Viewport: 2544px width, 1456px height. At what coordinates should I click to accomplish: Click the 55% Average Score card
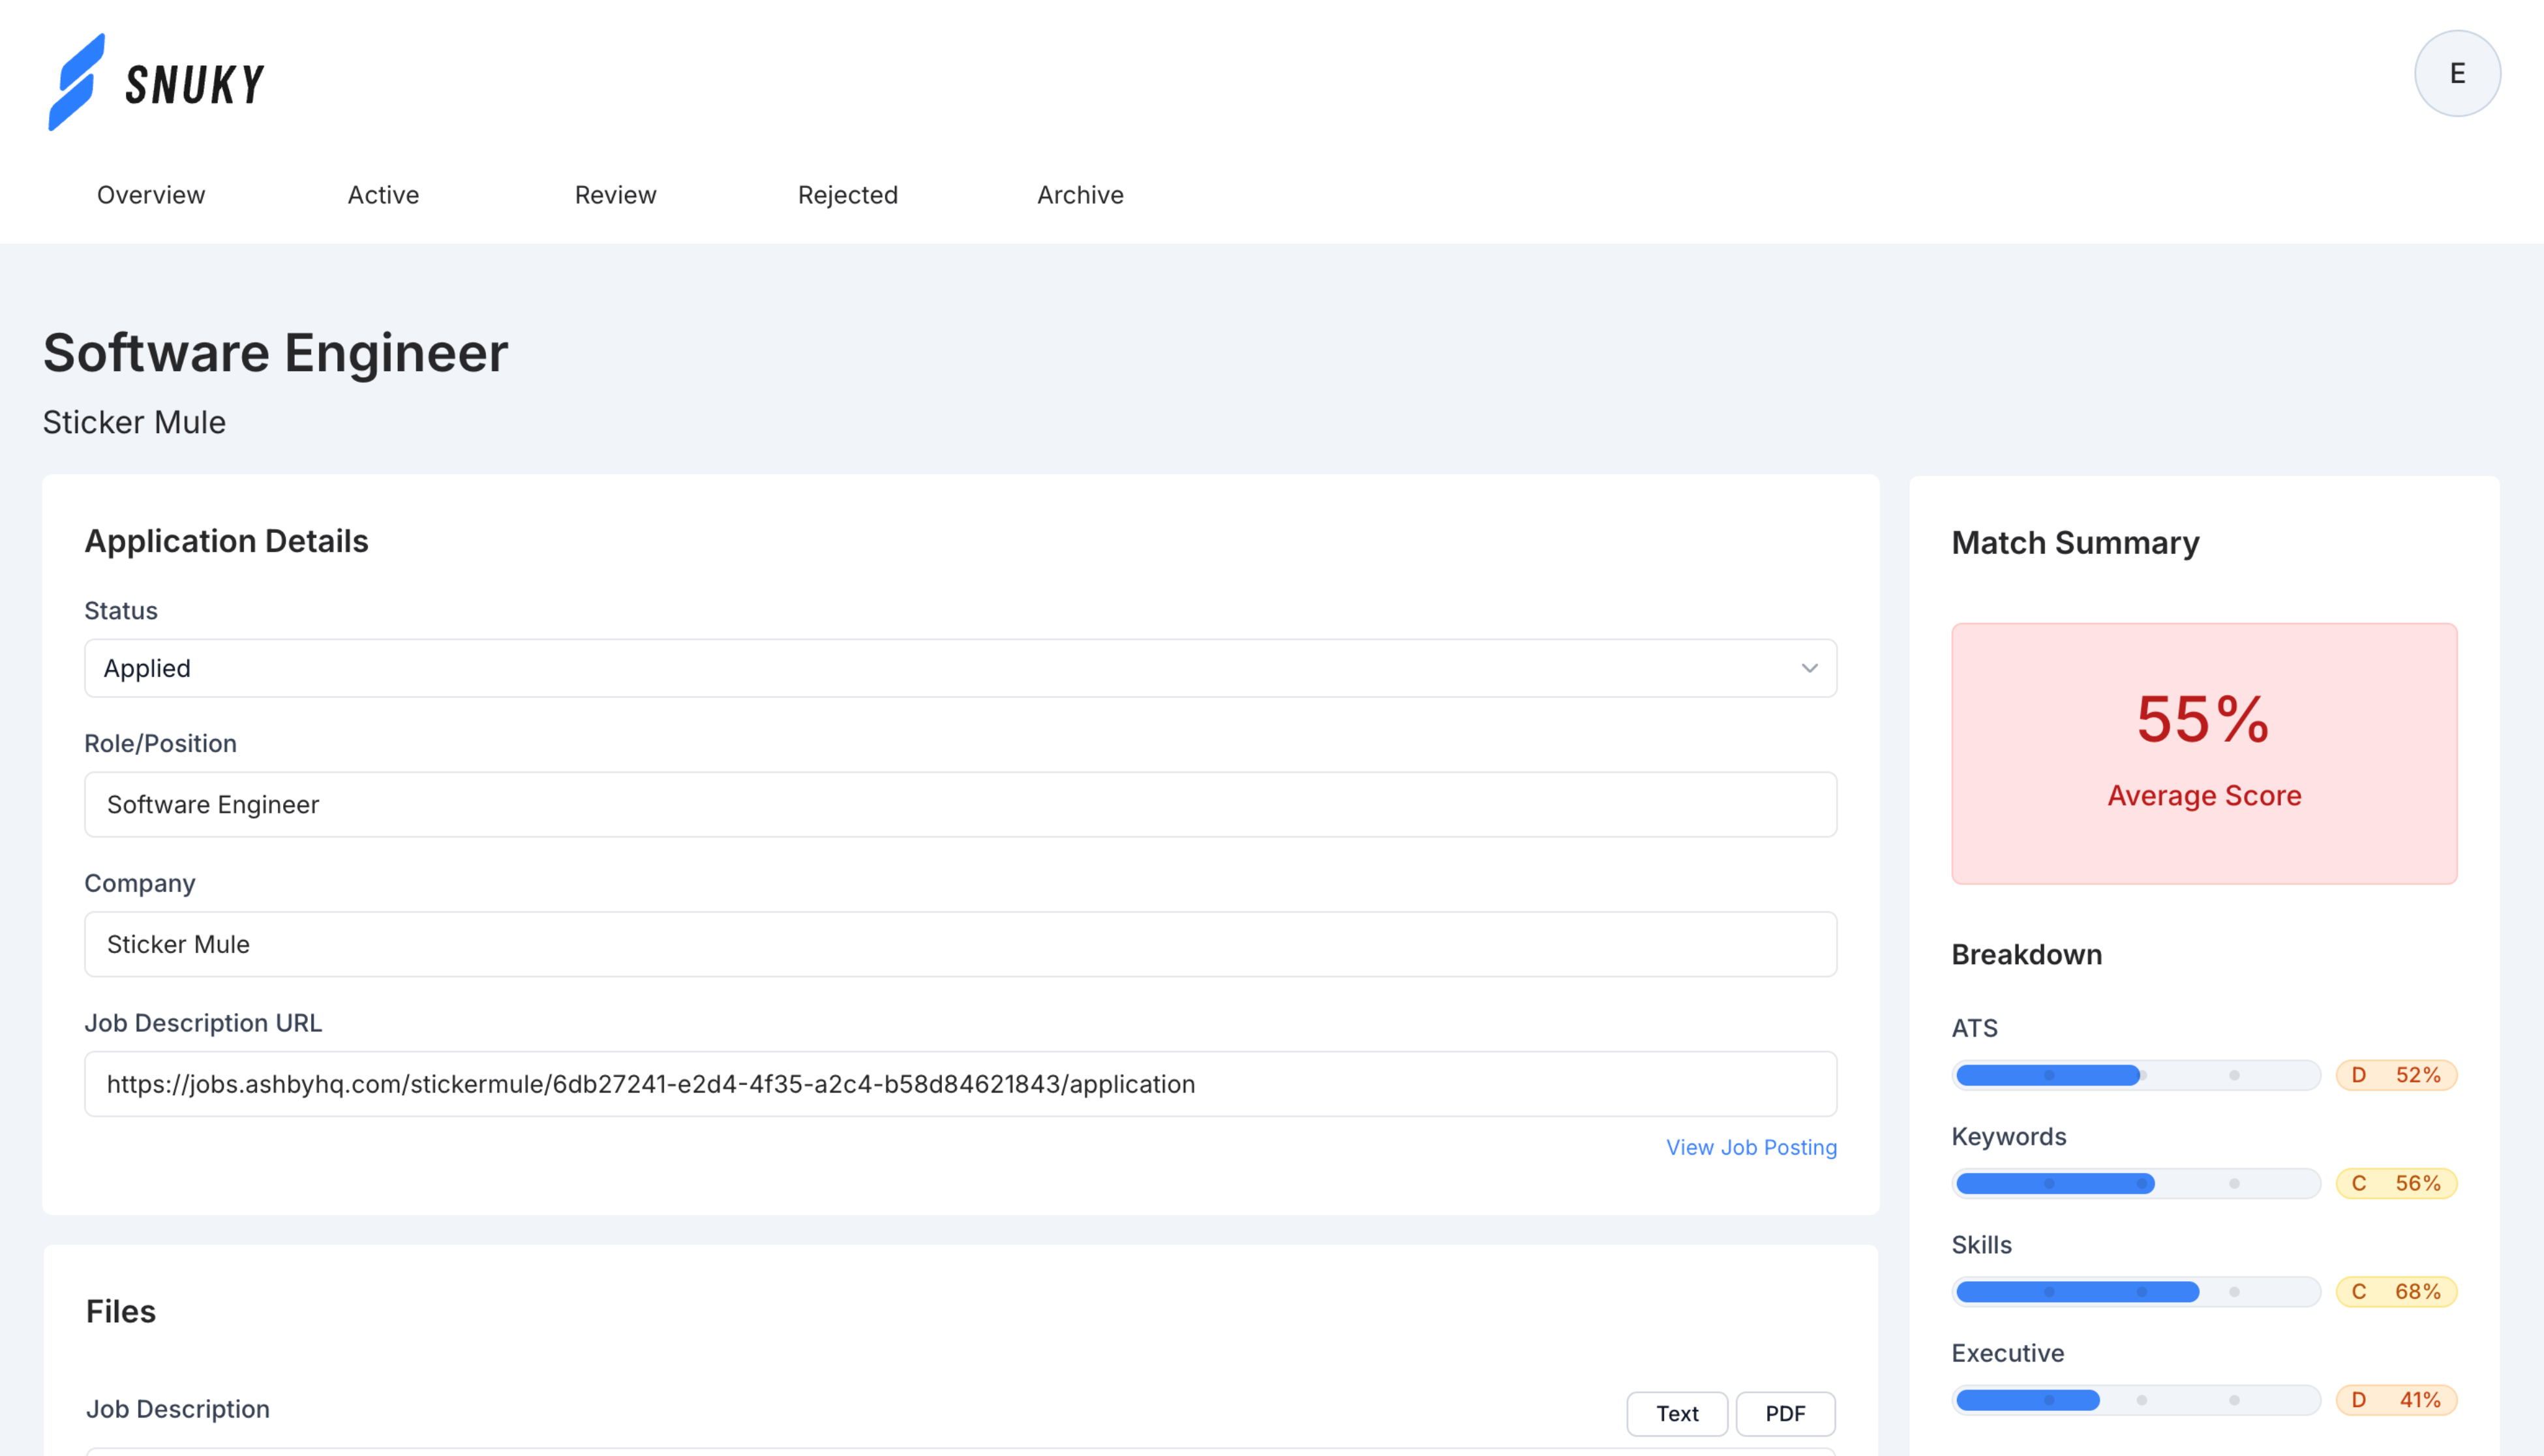(2204, 753)
